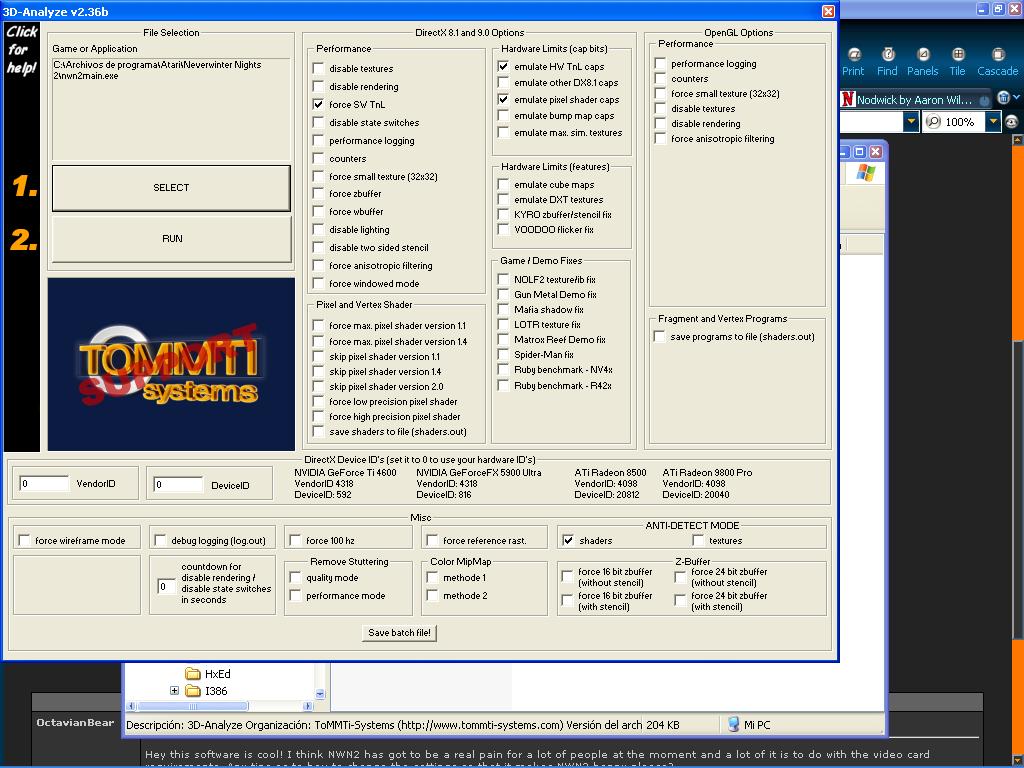Enable Remove Stuttering 'quality mode'
Viewport: 1024px width, 768px height.
point(295,577)
